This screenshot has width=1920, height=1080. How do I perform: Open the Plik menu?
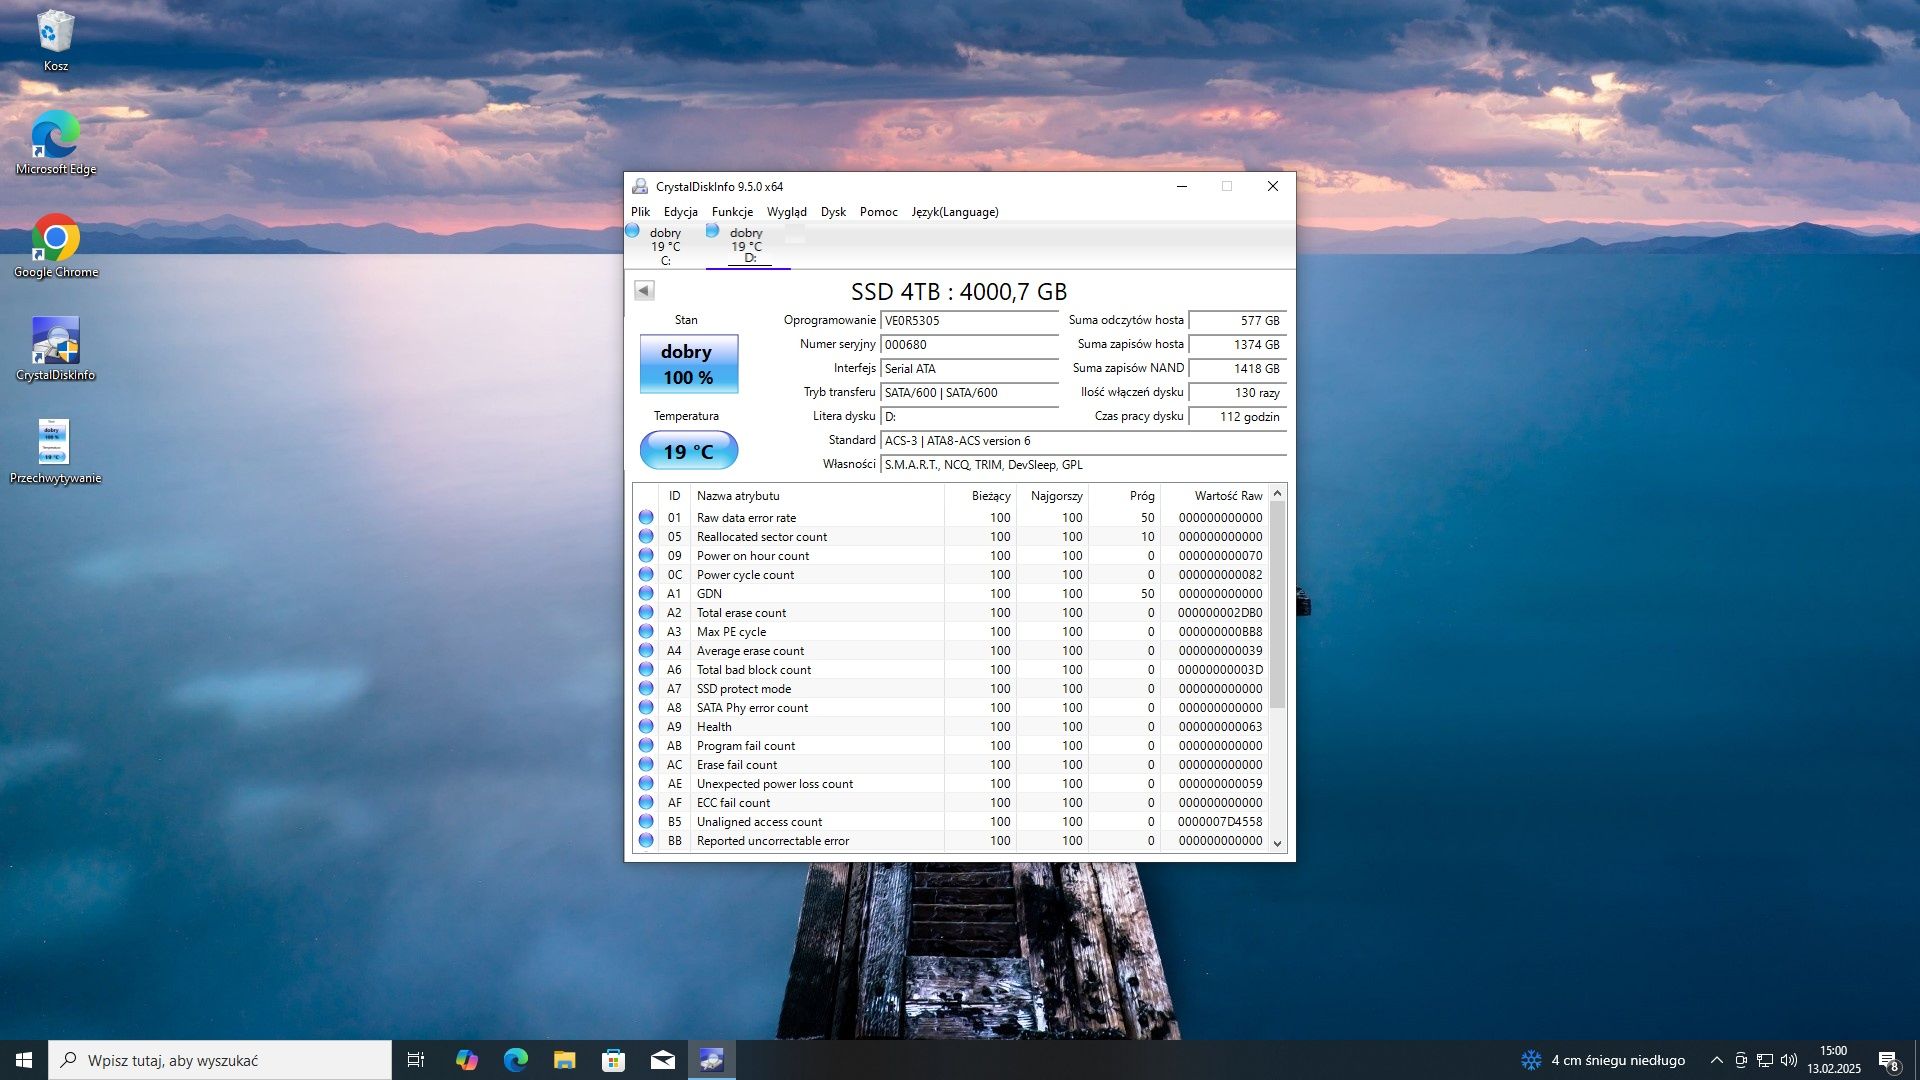click(x=640, y=212)
